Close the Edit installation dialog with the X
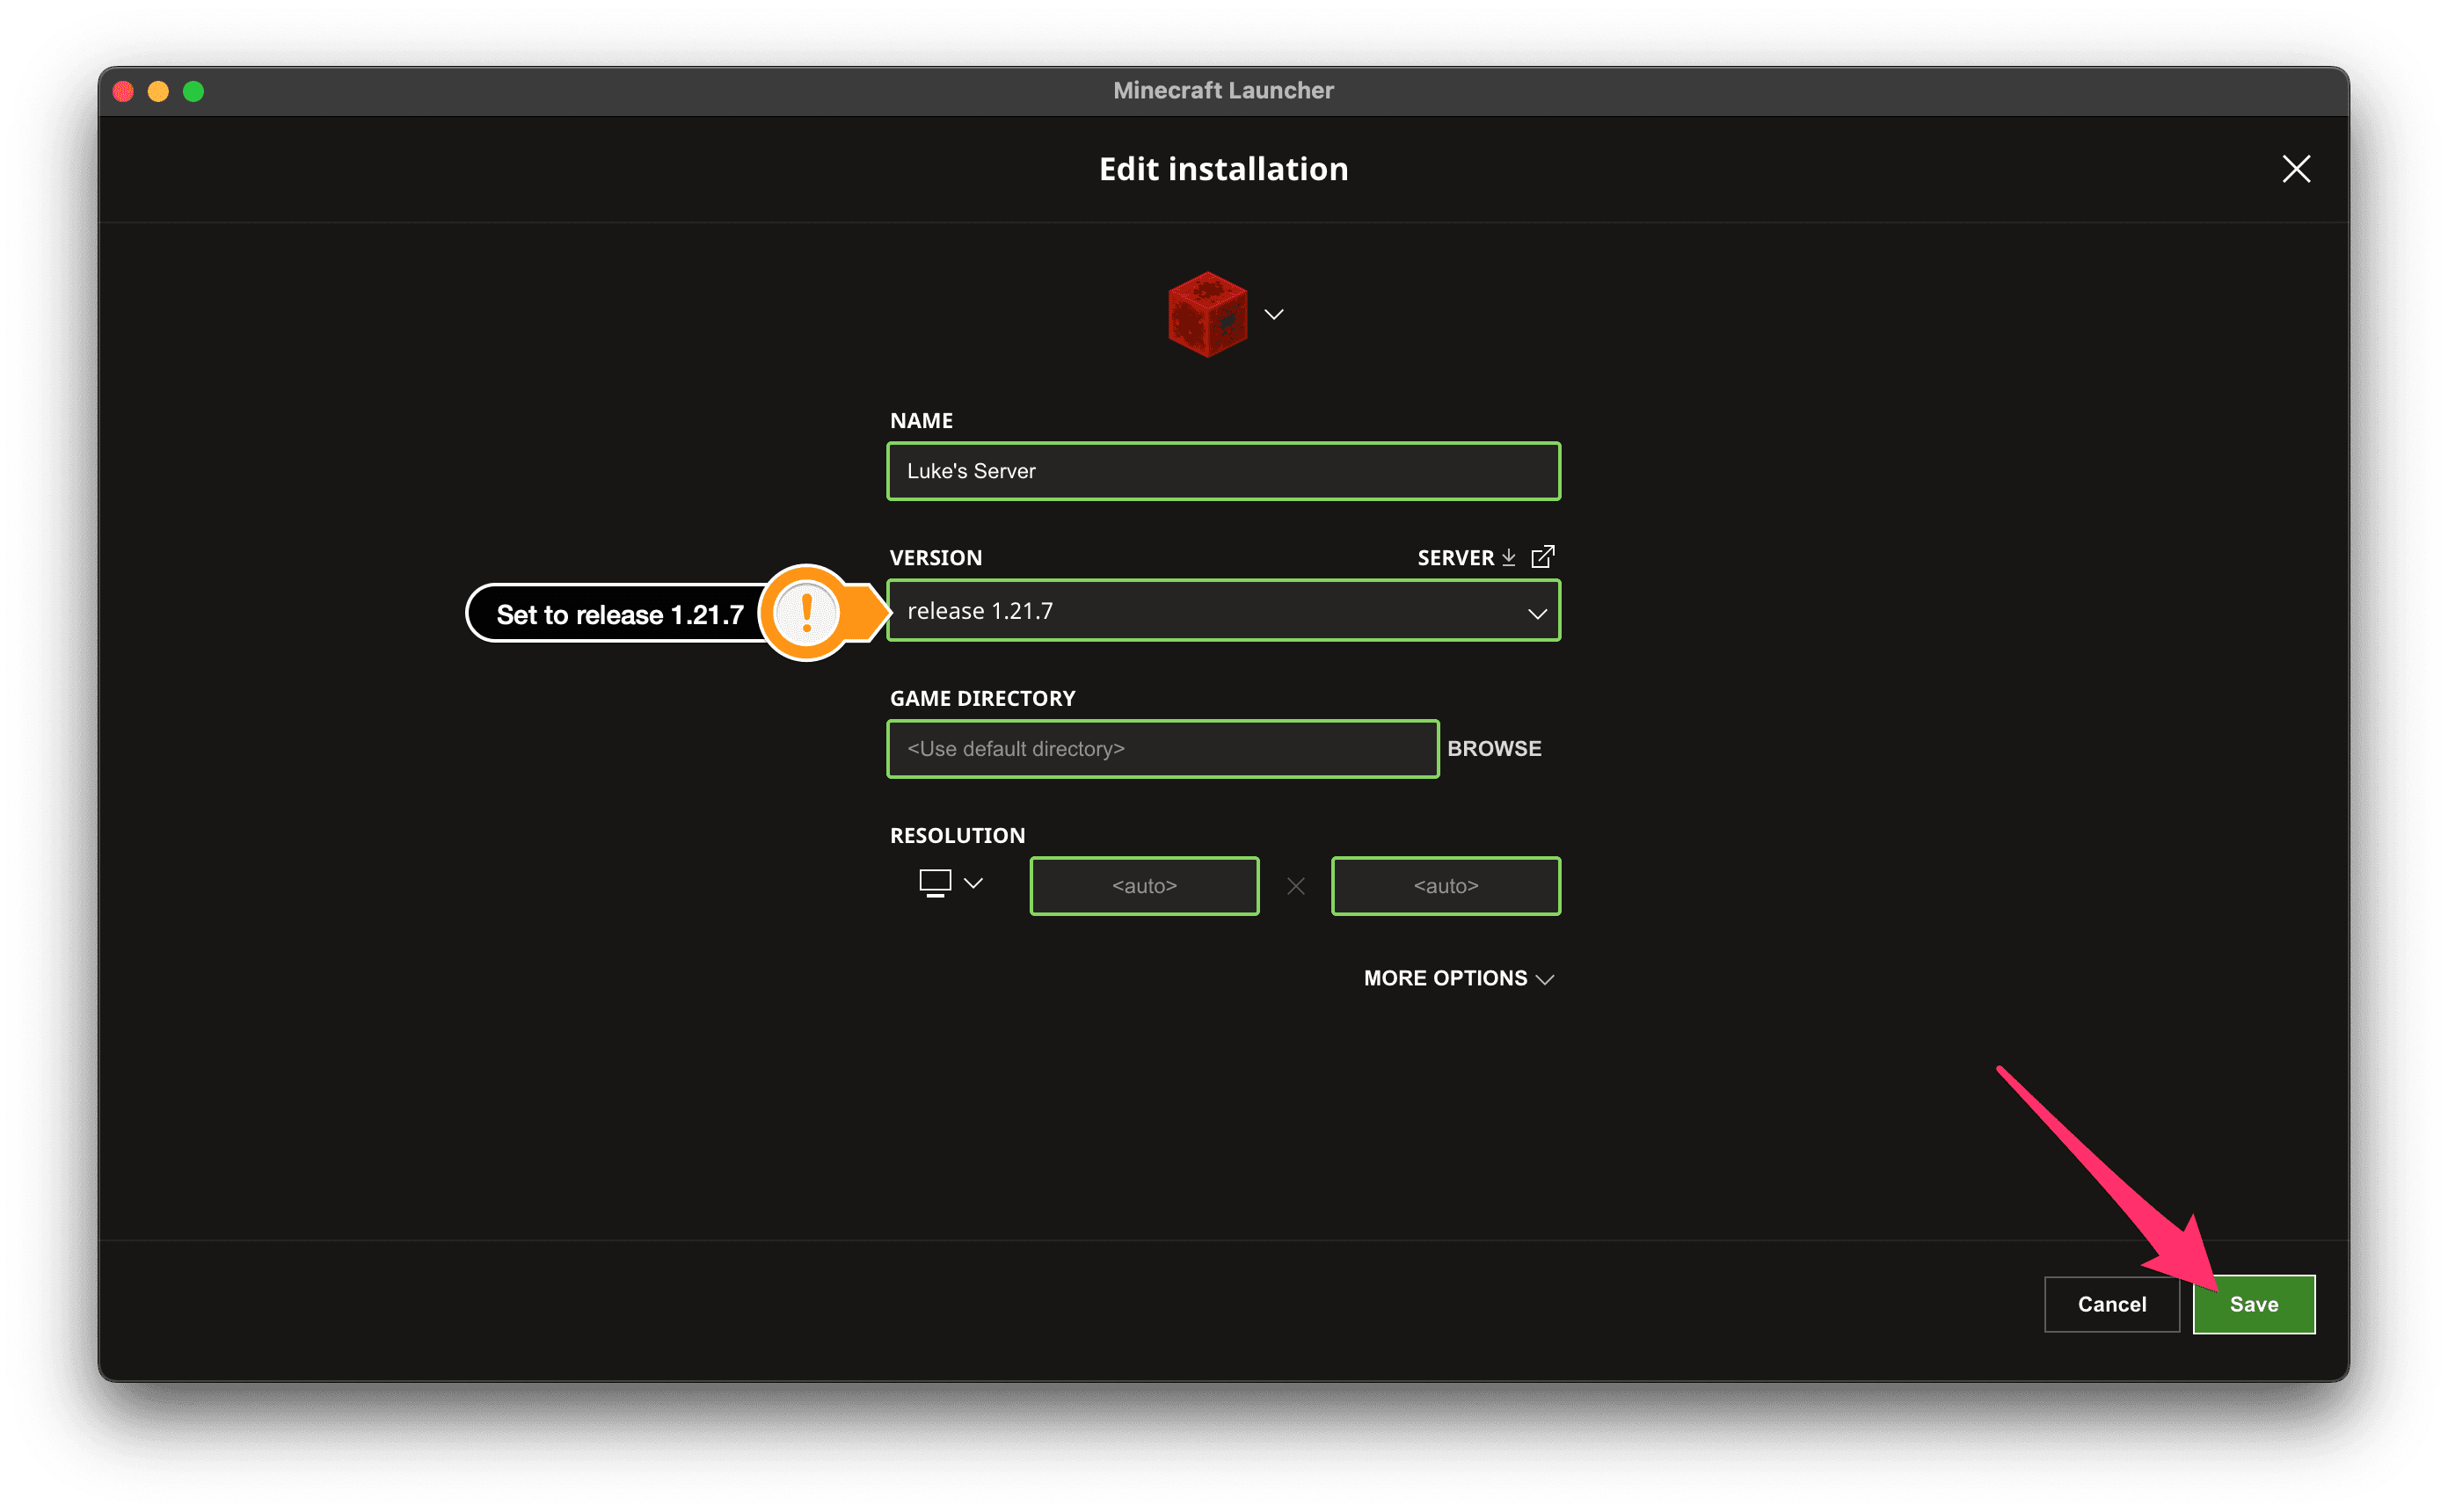This screenshot has width=2448, height=1512. tap(2296, 169)
